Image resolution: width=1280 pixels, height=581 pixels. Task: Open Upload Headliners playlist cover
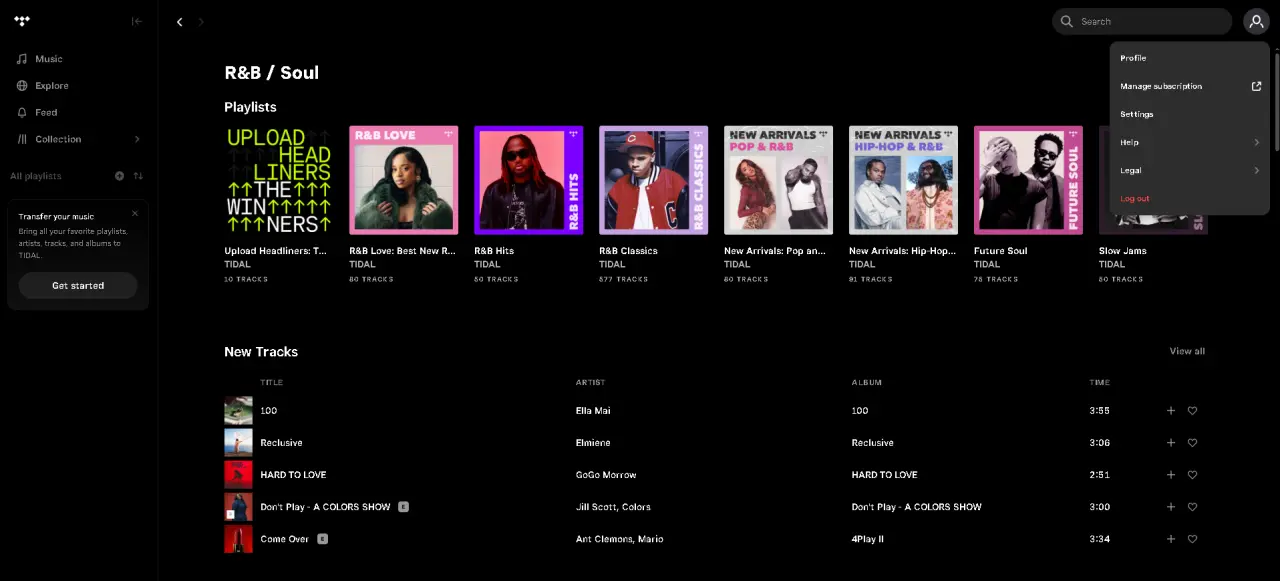coord(278,180)
